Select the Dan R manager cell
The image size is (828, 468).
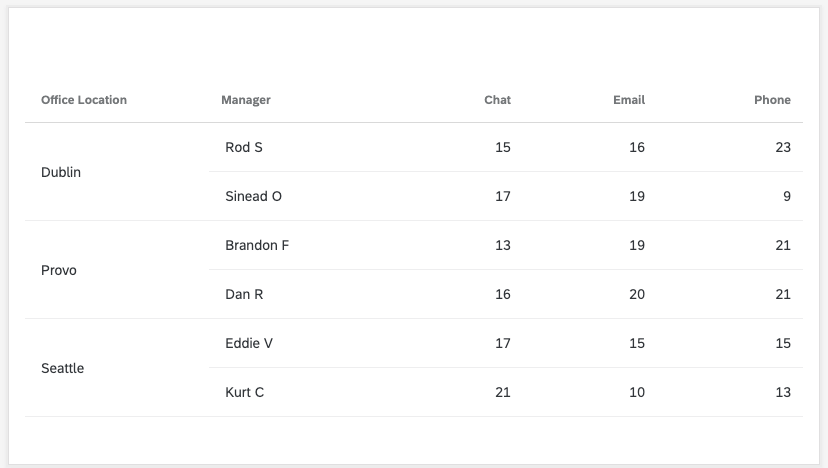pos(244,294)
